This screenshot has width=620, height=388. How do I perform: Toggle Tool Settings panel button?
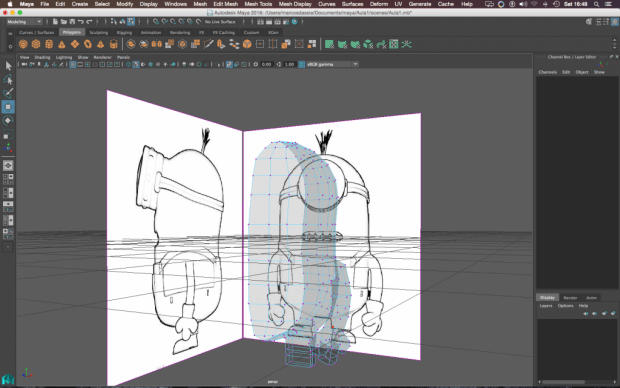tap(606, 22)
